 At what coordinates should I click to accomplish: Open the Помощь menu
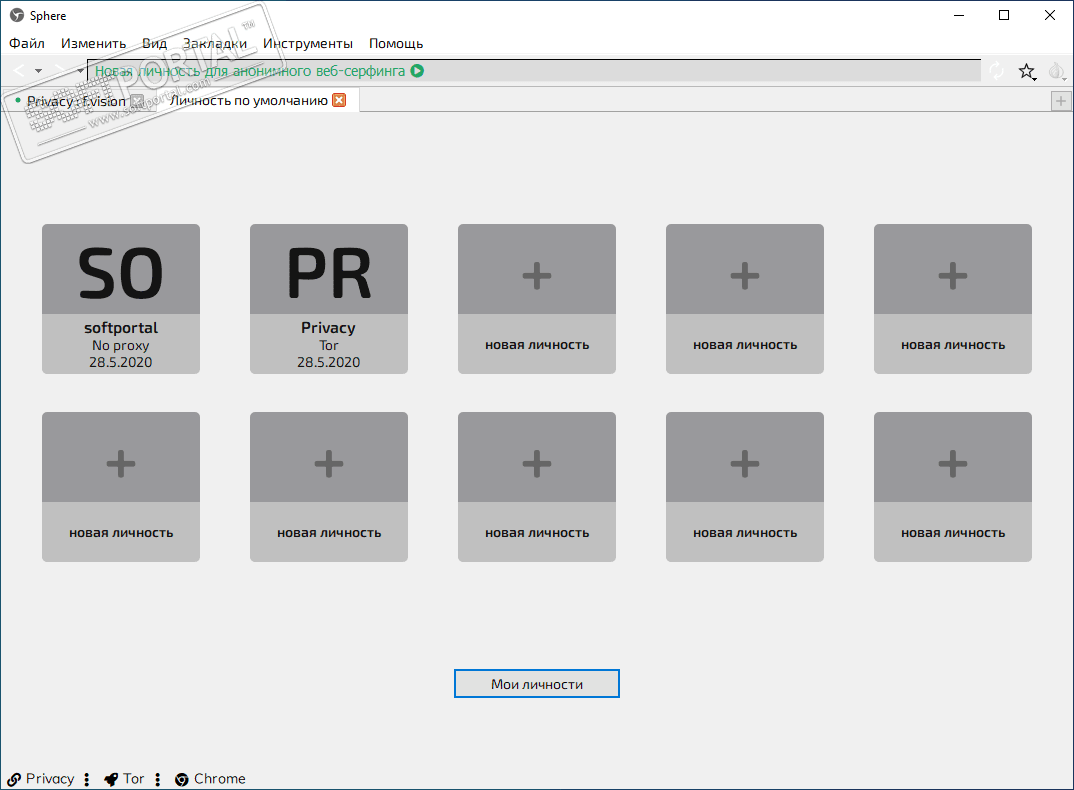tap(396, 43)
